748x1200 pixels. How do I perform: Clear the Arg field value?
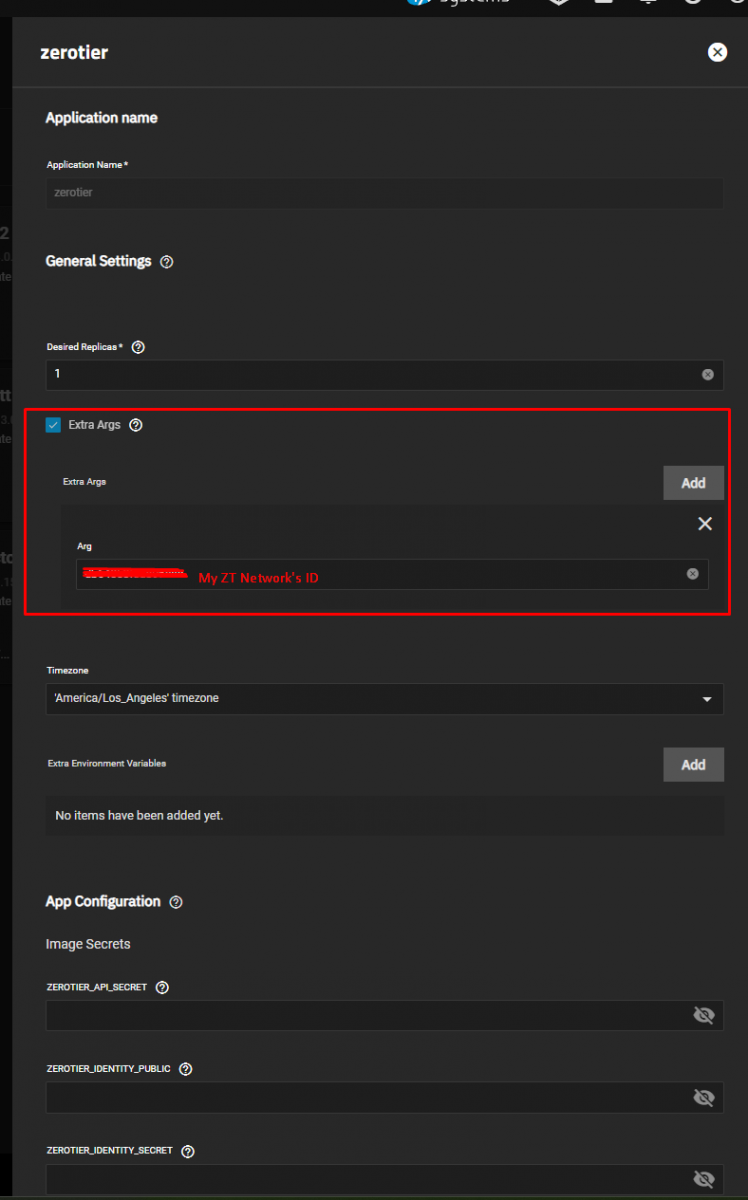pyautogui.click(x=692, y=574)
